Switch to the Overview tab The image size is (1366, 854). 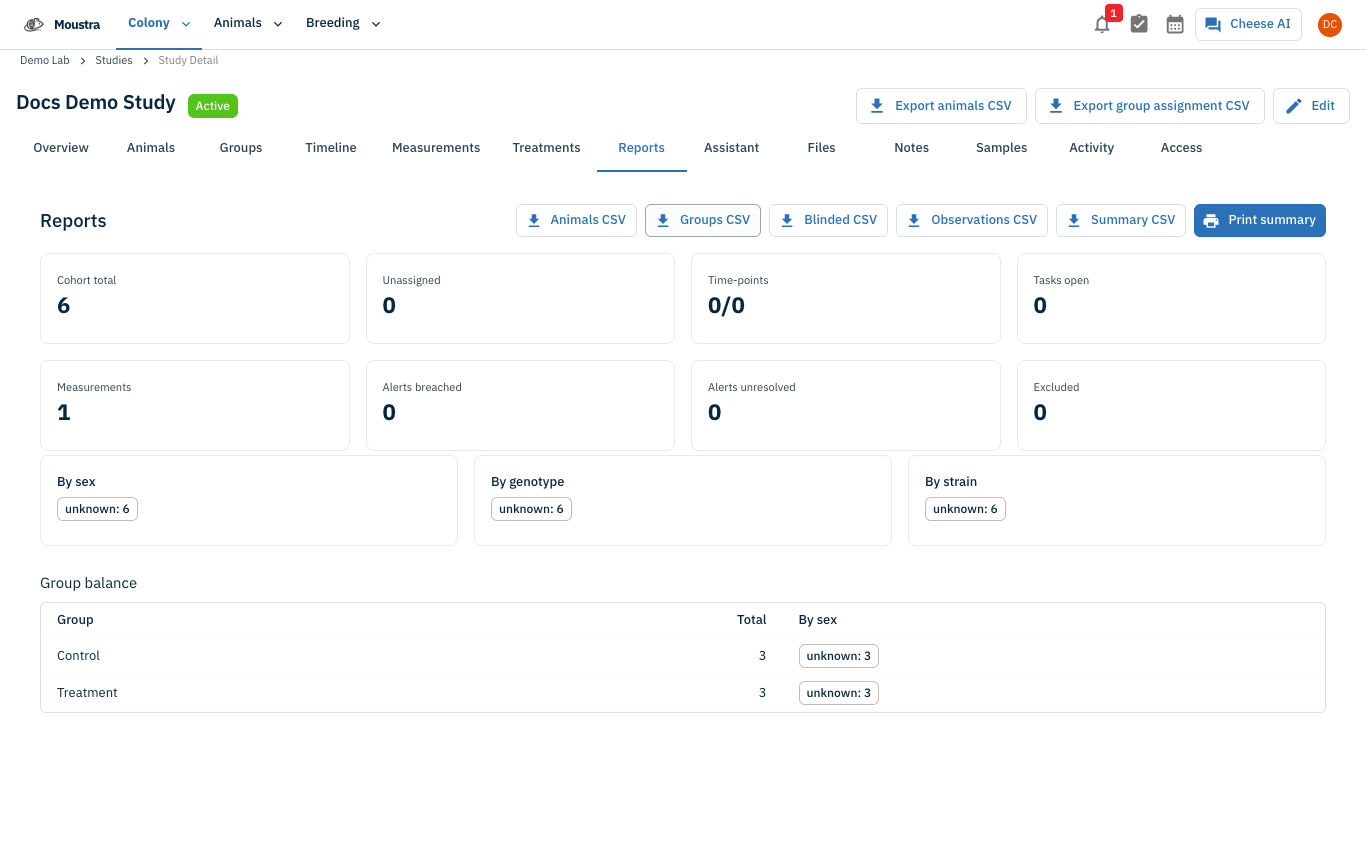[x=61, y=148]
